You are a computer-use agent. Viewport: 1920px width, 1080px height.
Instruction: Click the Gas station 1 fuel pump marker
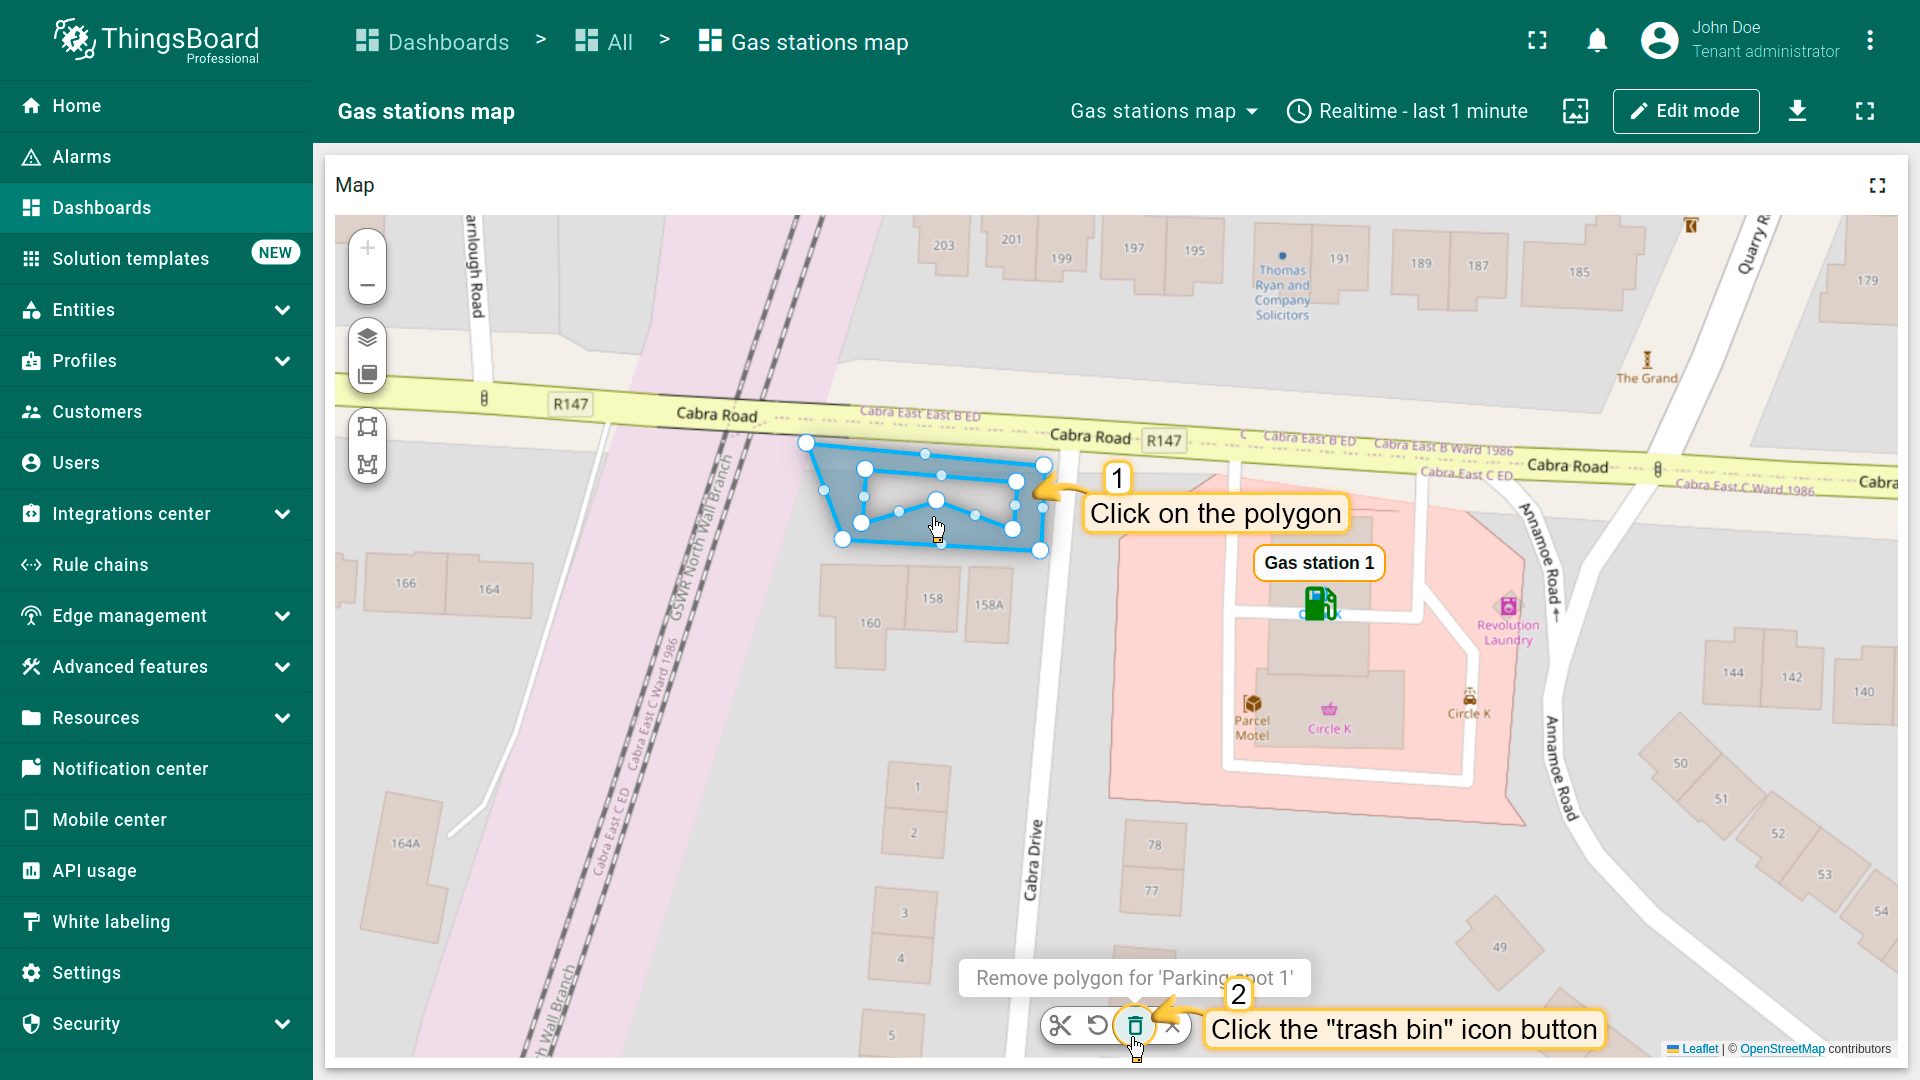[1319, 604]
